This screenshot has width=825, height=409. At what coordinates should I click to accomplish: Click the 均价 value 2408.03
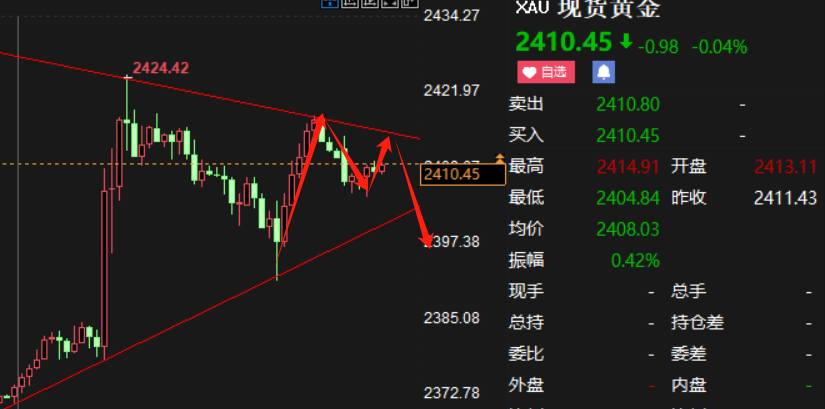pos(628,229)
